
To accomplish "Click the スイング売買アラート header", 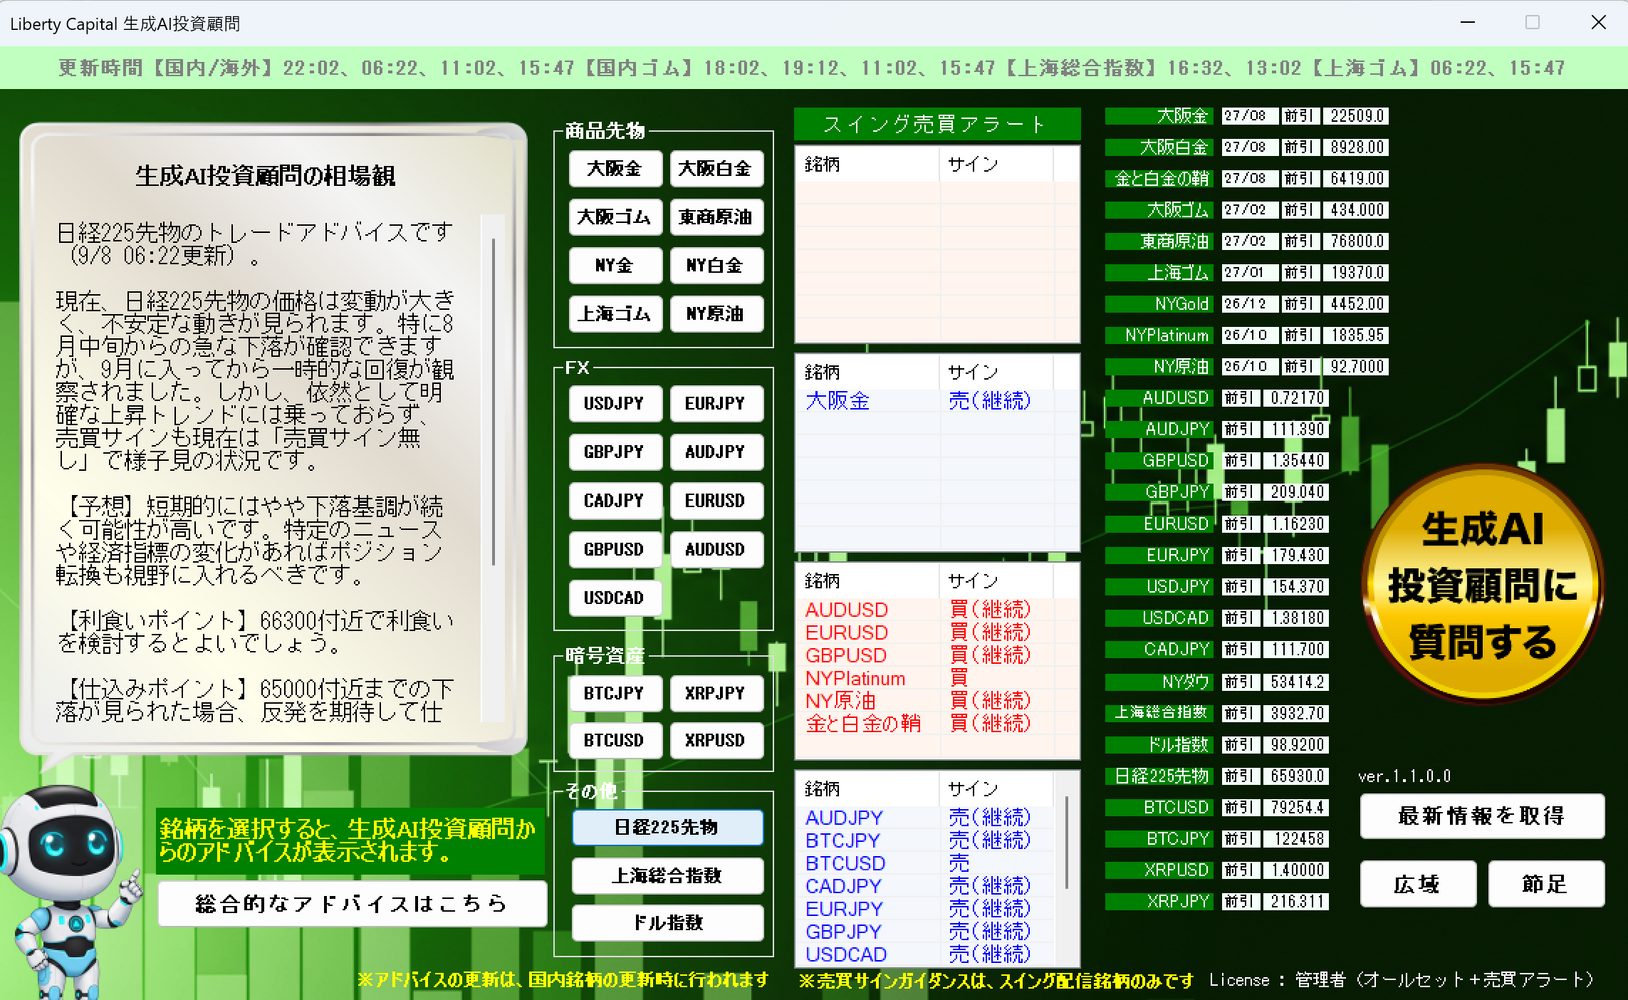I will 937,124.
